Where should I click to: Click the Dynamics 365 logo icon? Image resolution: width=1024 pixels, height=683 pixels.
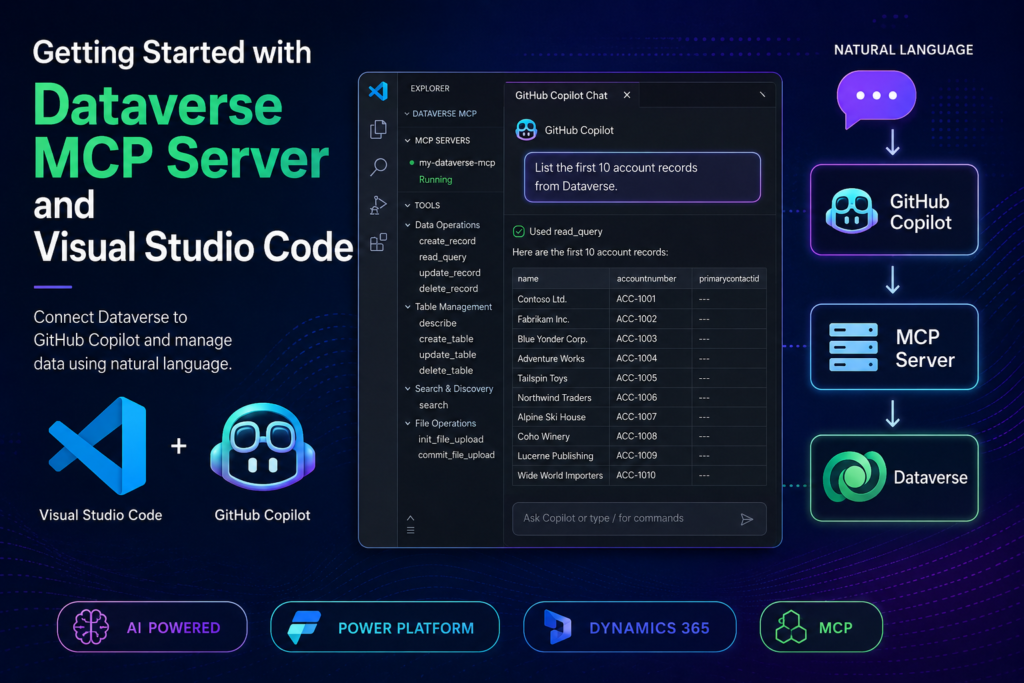click(557, 627)
